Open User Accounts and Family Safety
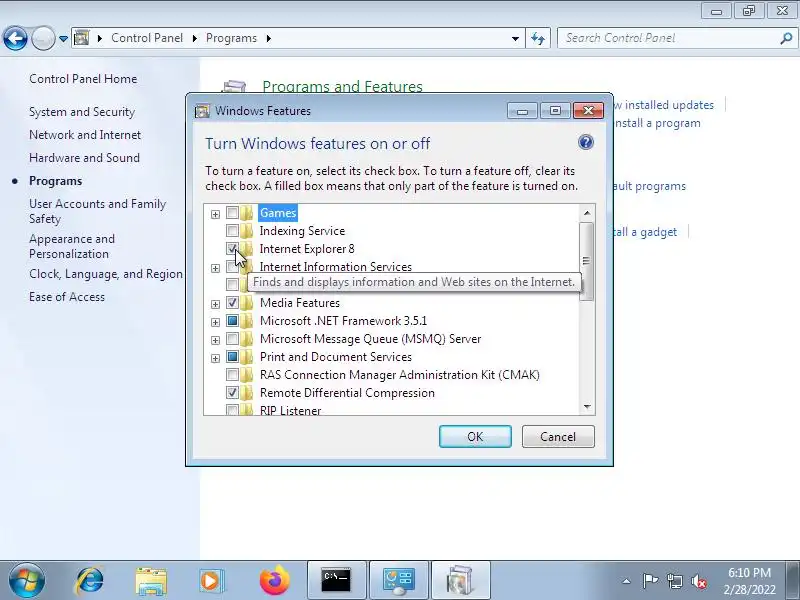This screenshot has width=800, height=600. pos(98,211)
